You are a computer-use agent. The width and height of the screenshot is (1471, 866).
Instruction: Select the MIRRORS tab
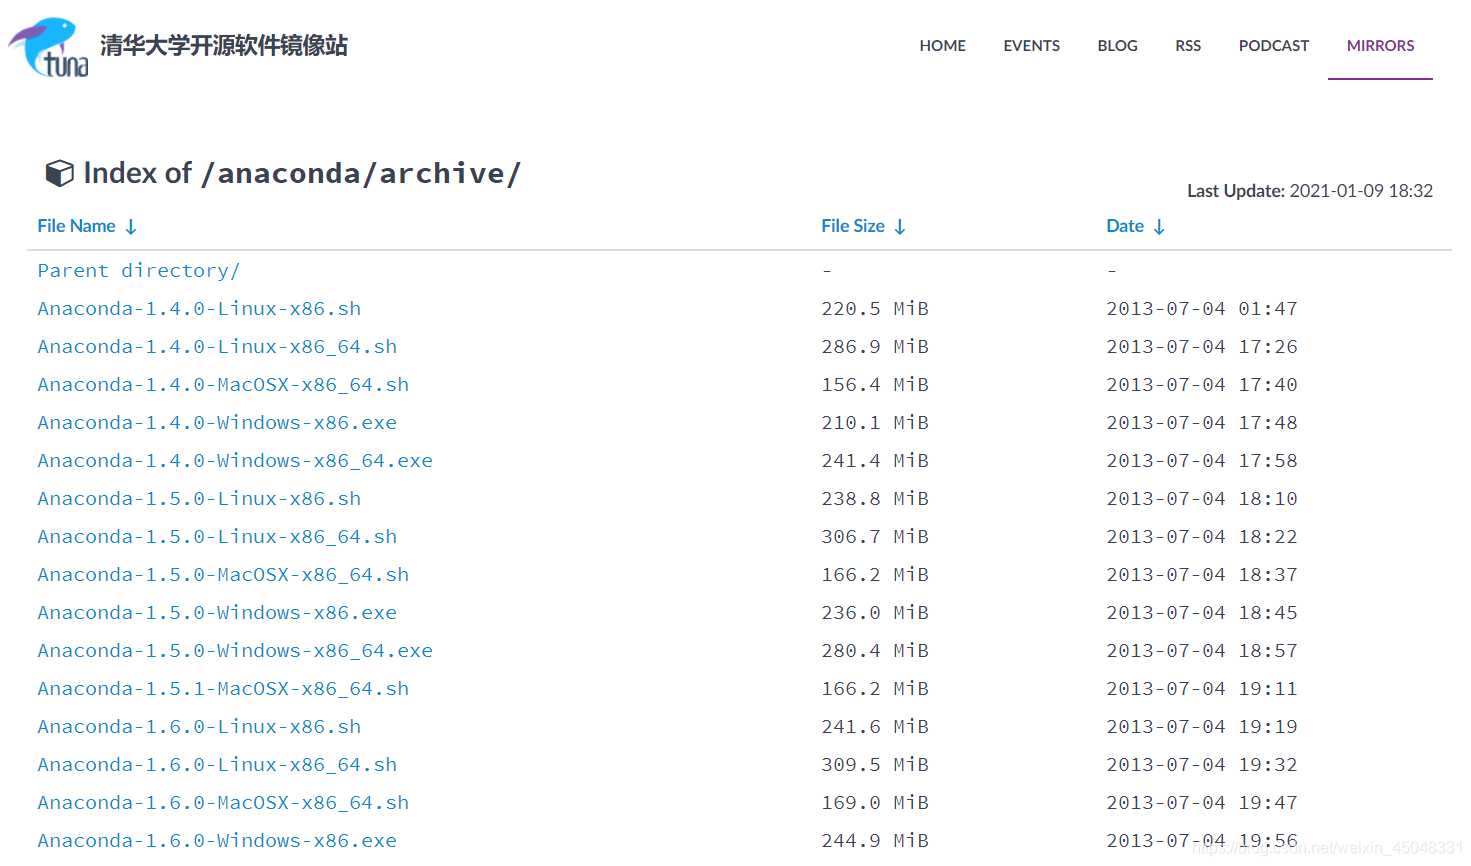click(x=1380, y=46)
